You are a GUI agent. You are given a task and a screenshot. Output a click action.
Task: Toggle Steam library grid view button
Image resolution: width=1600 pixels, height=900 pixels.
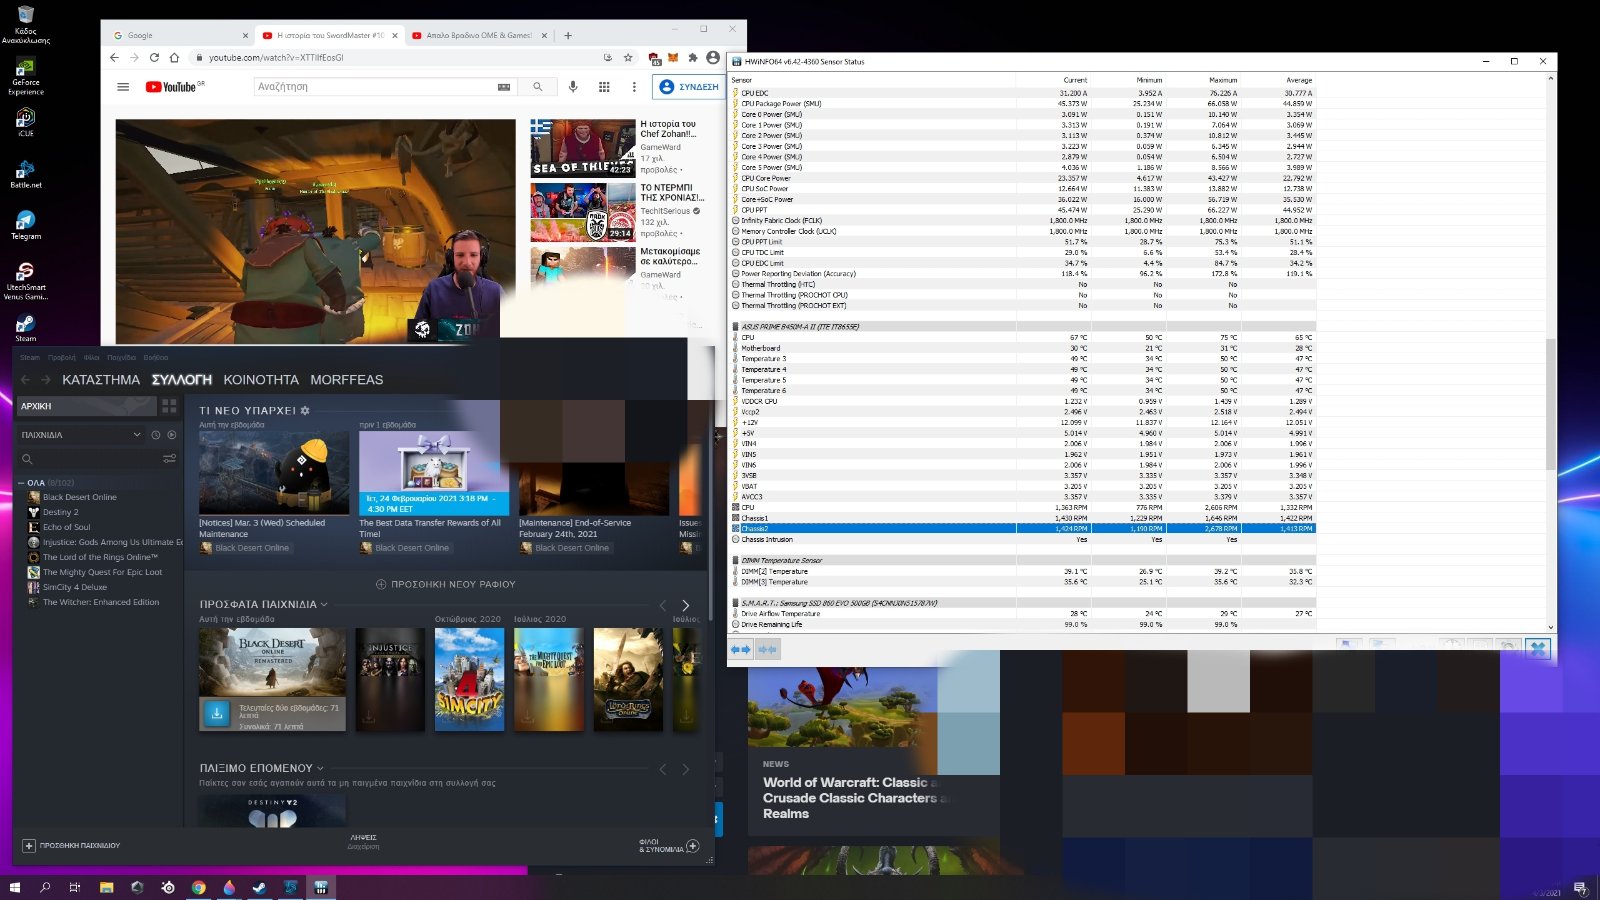click(169, 406)
